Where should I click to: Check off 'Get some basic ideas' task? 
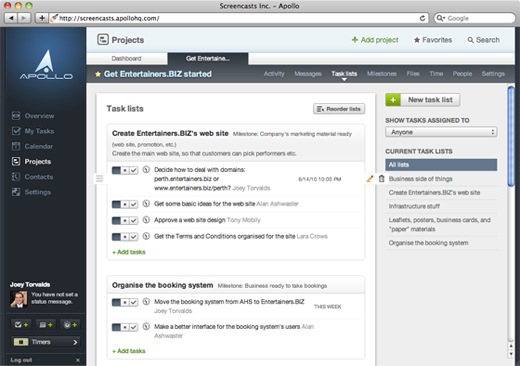134,204
